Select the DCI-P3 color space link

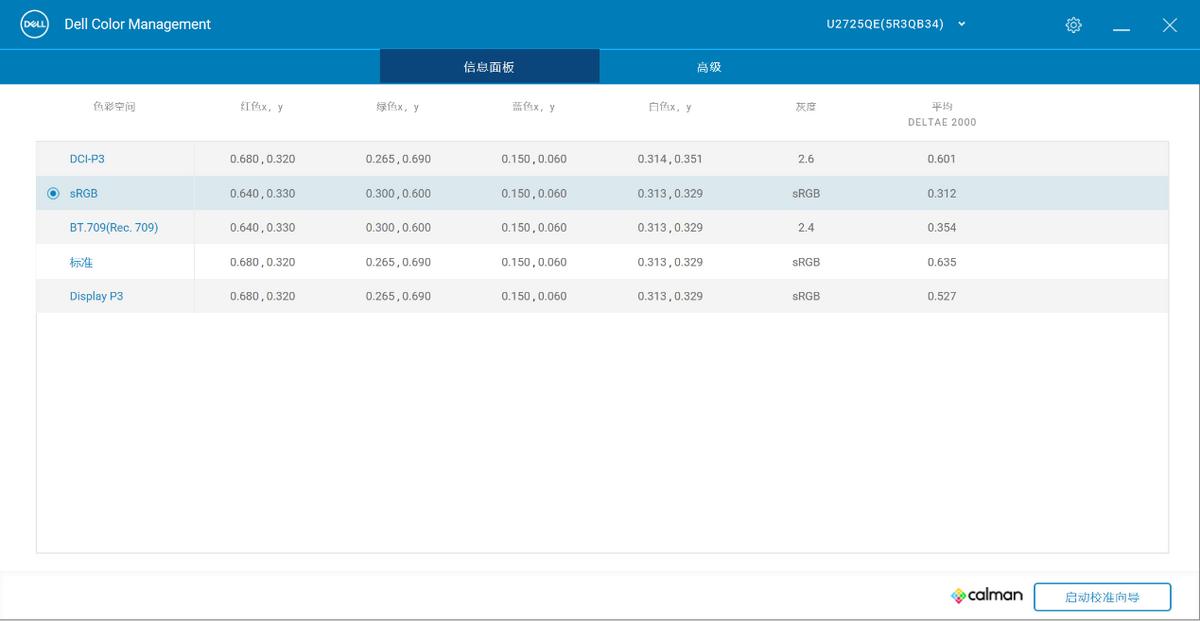coord(87,159)
